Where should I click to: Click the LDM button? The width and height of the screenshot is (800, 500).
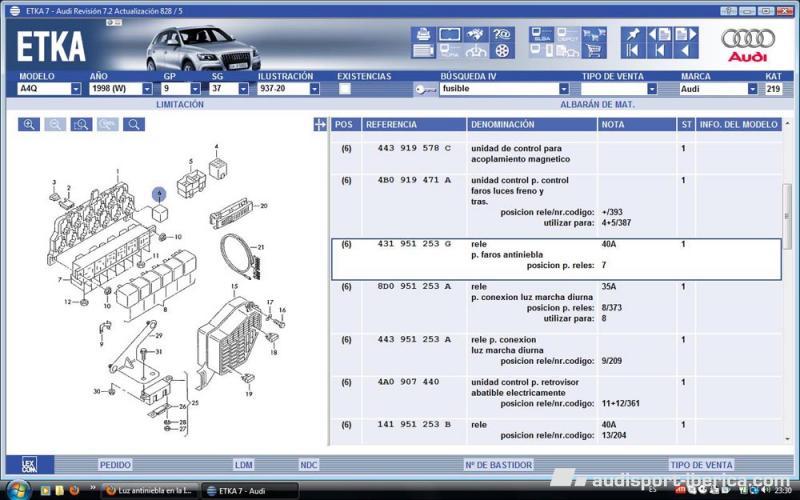click(244, 465)
